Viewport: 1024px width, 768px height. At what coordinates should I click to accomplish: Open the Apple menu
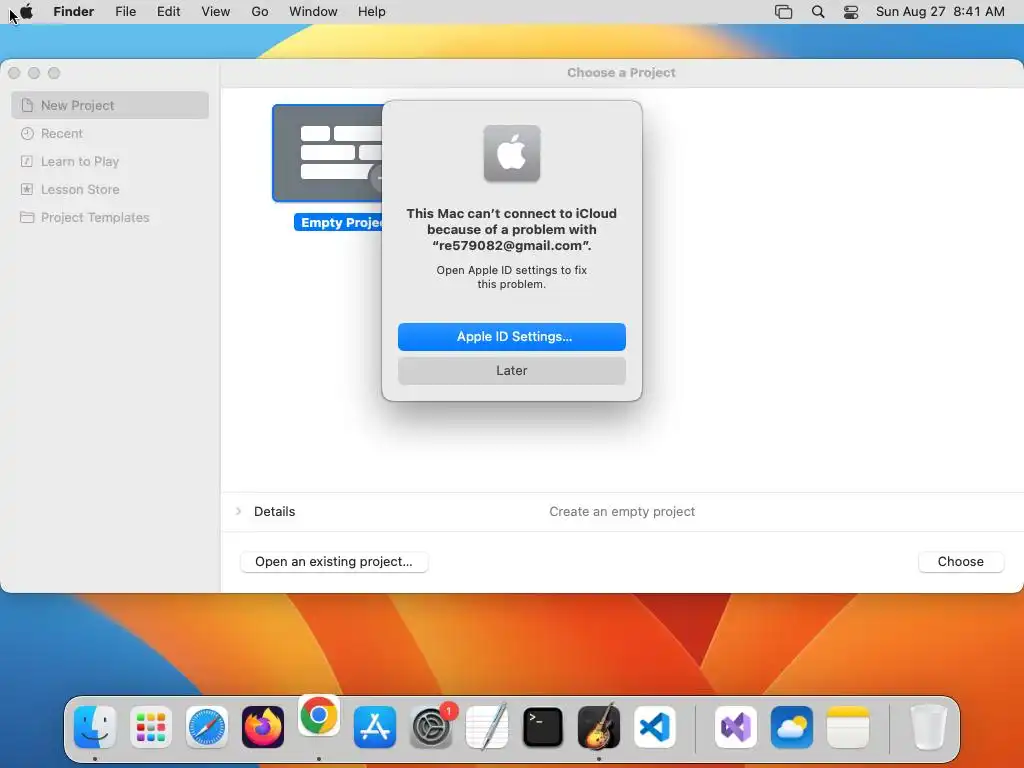[26, 12]
